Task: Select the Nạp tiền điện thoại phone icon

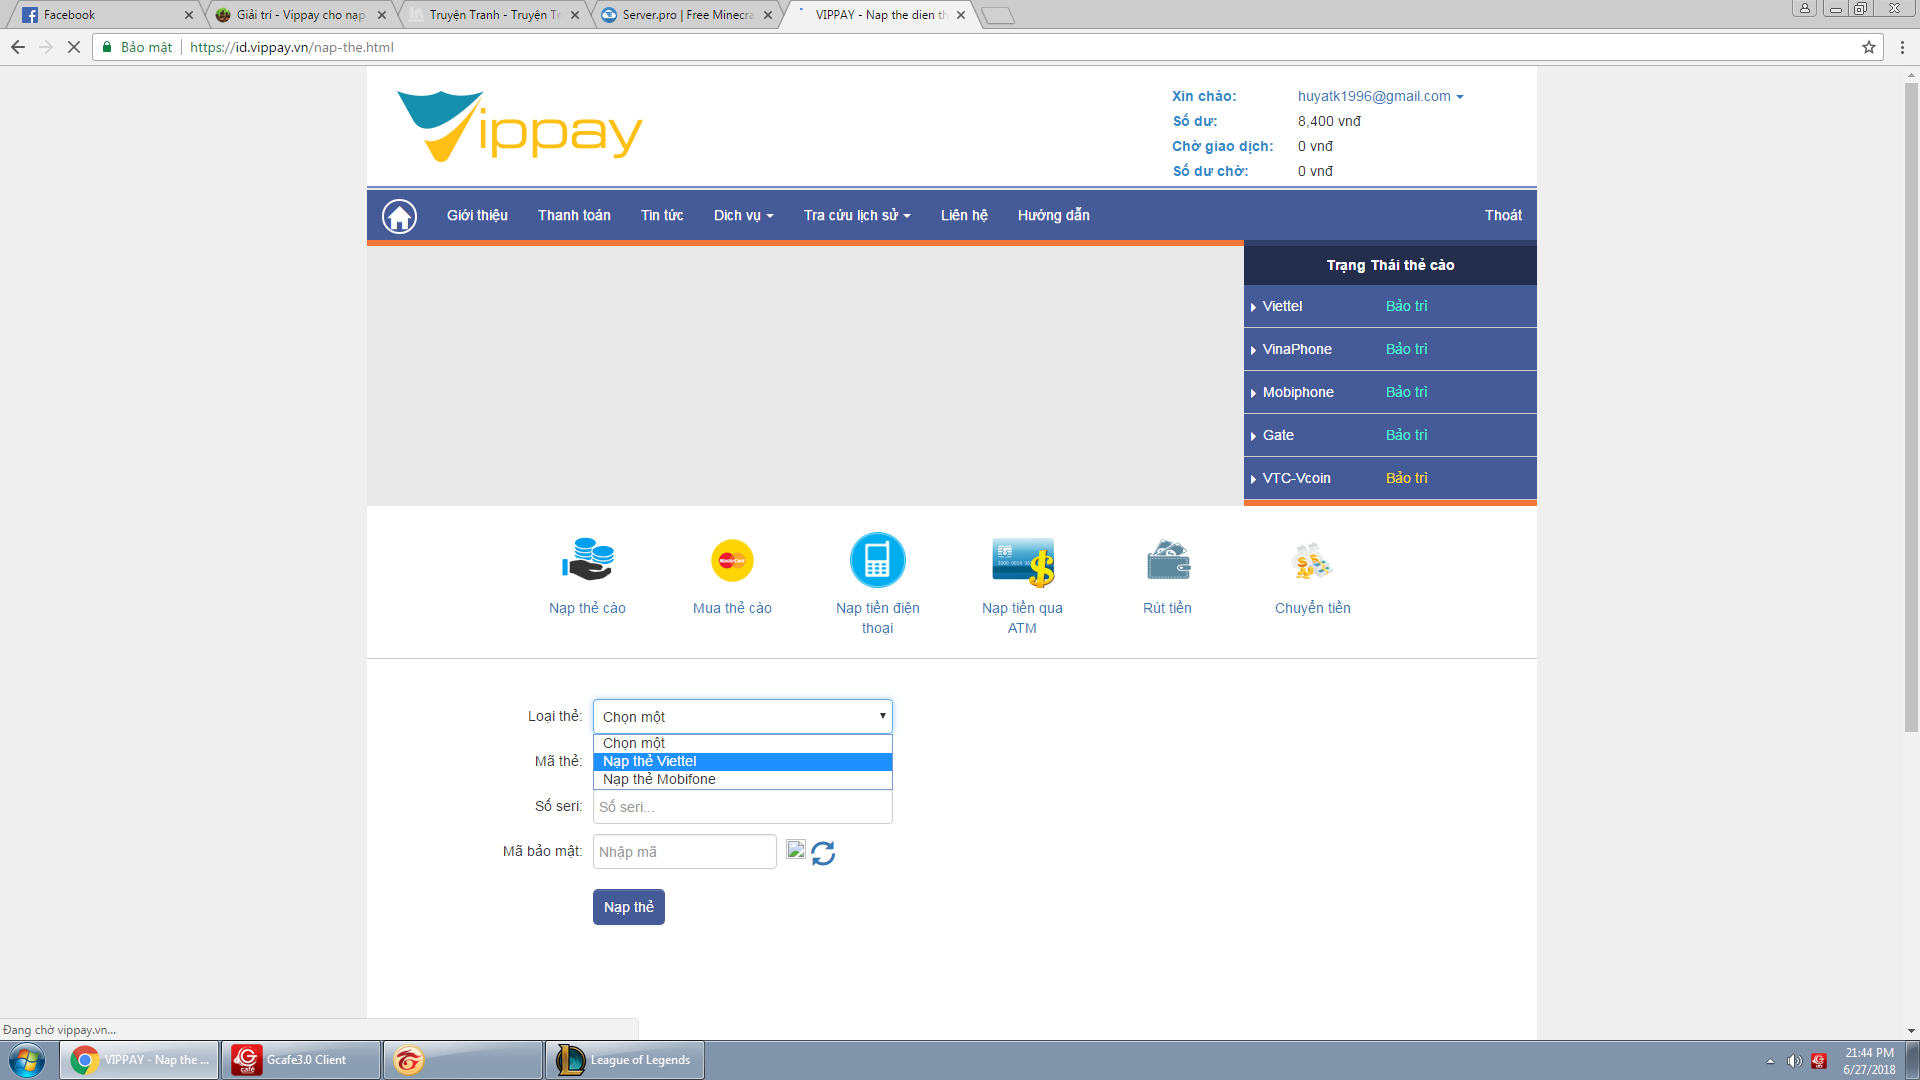Action: coord(877,560)
